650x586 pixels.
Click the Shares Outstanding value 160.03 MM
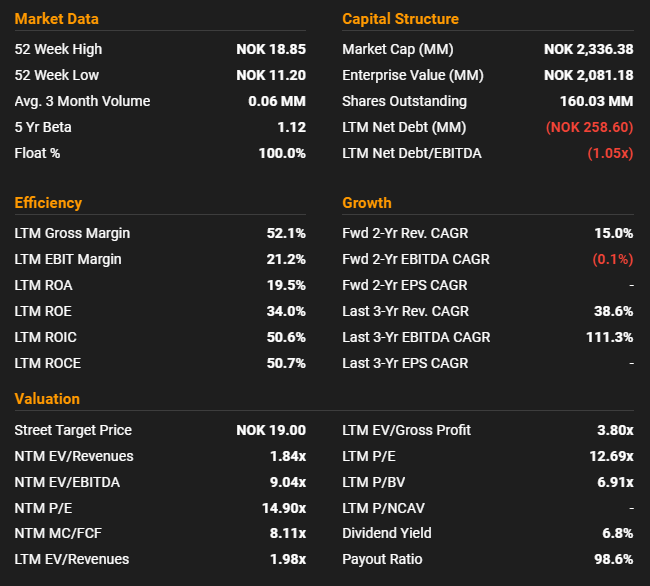click(x=596, y=101)
